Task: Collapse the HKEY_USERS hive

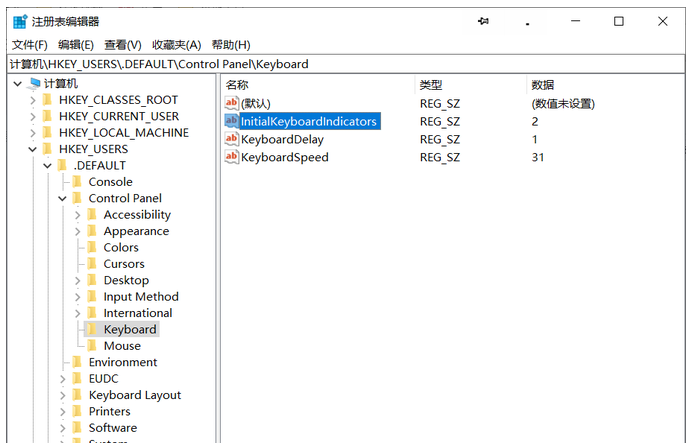Action: [33, 149]
